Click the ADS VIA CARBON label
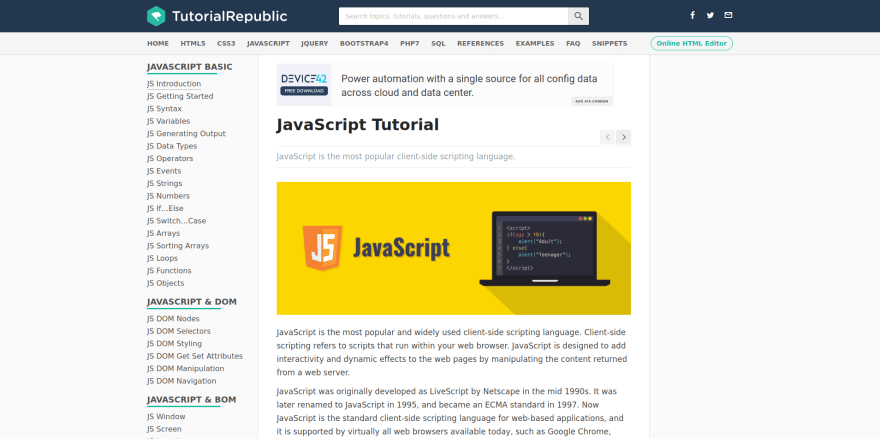Screen dimensions: 880x439 [x=592, y=102]
